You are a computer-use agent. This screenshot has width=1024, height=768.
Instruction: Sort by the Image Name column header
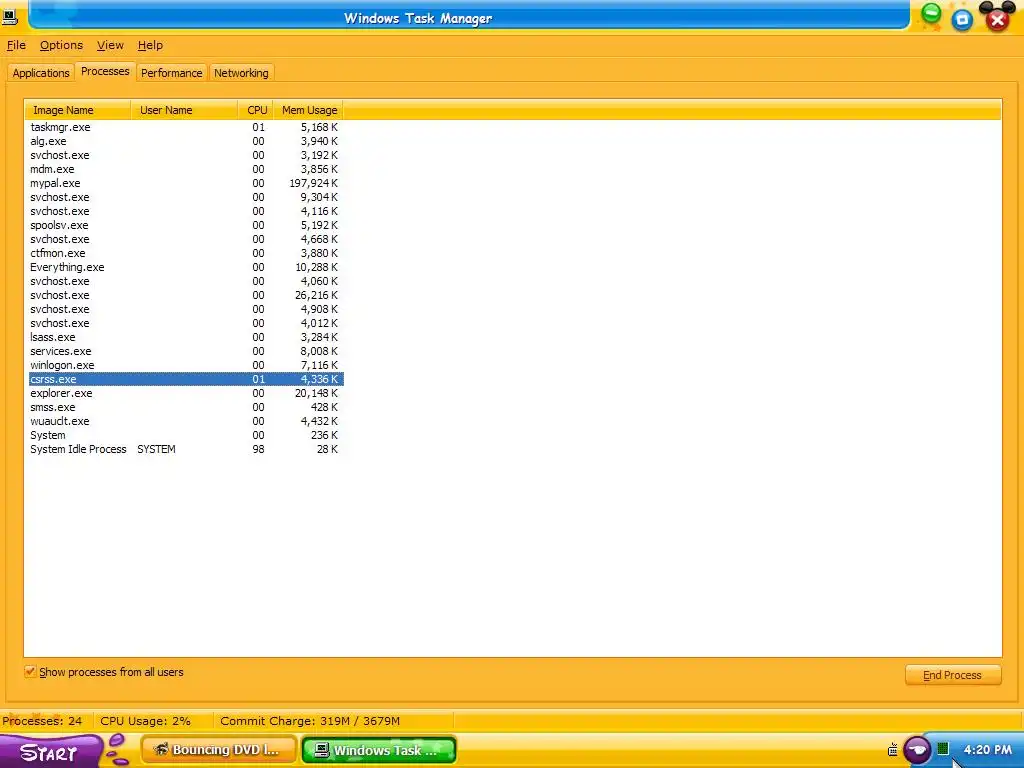pos(78,110)
